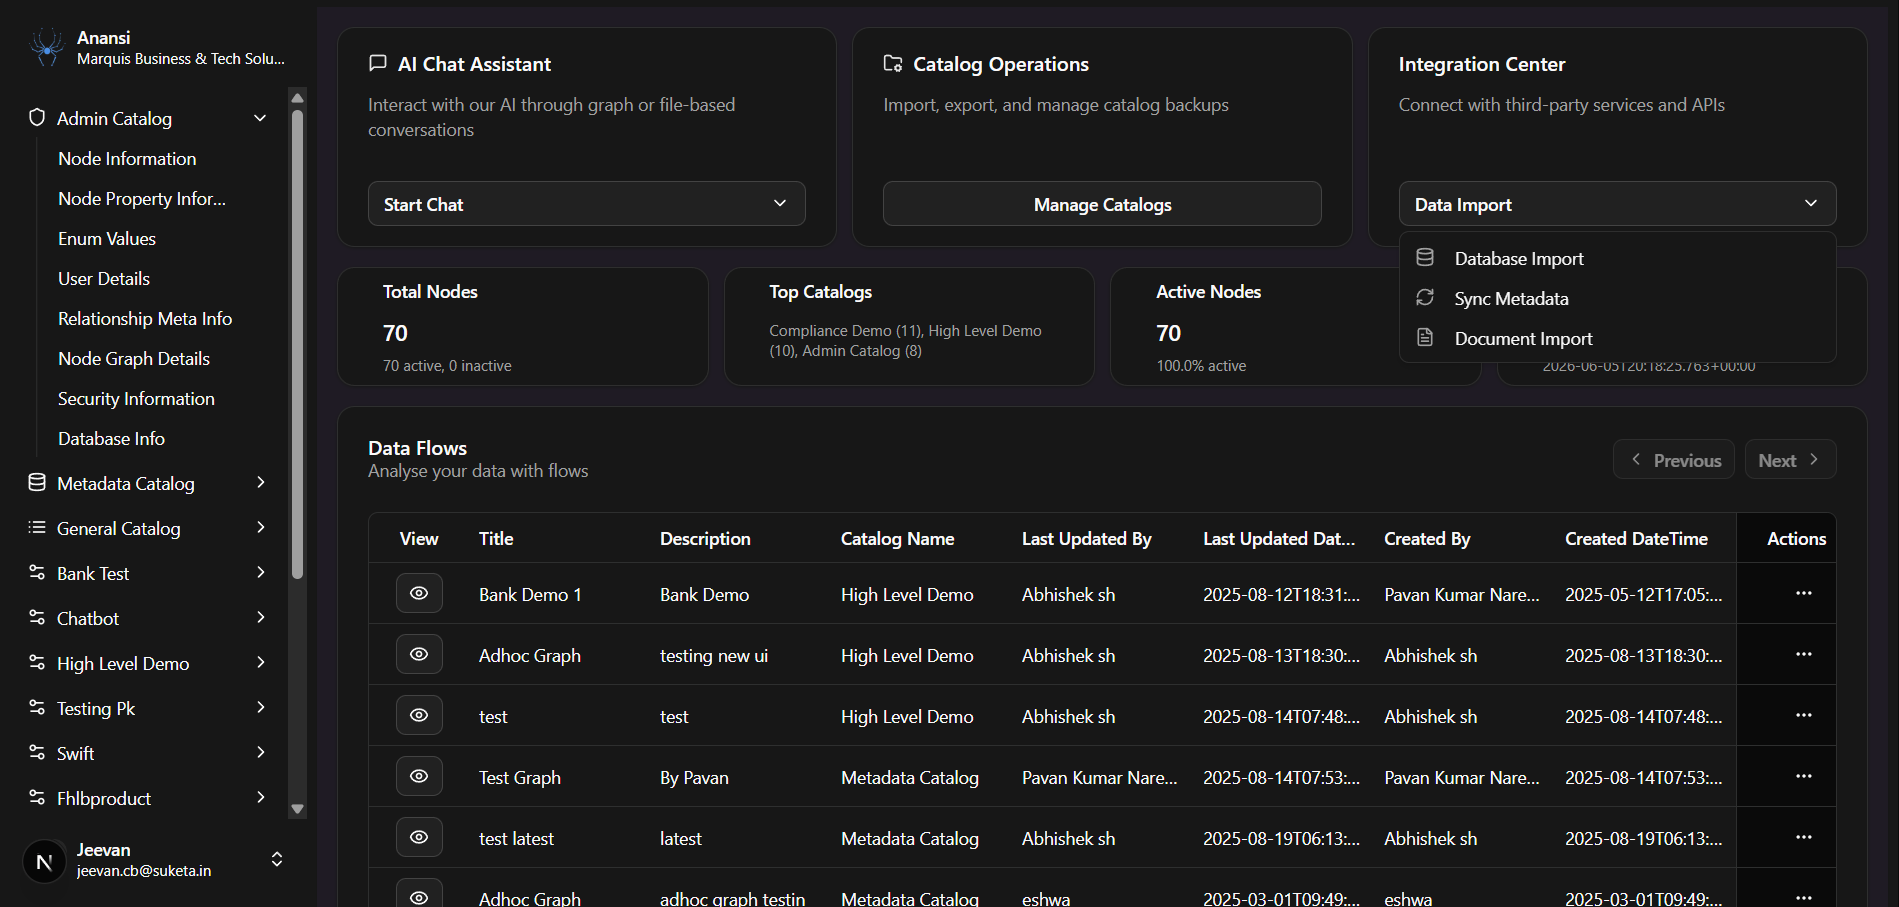Open actions menu for testing new ui row

(1804, 654)
